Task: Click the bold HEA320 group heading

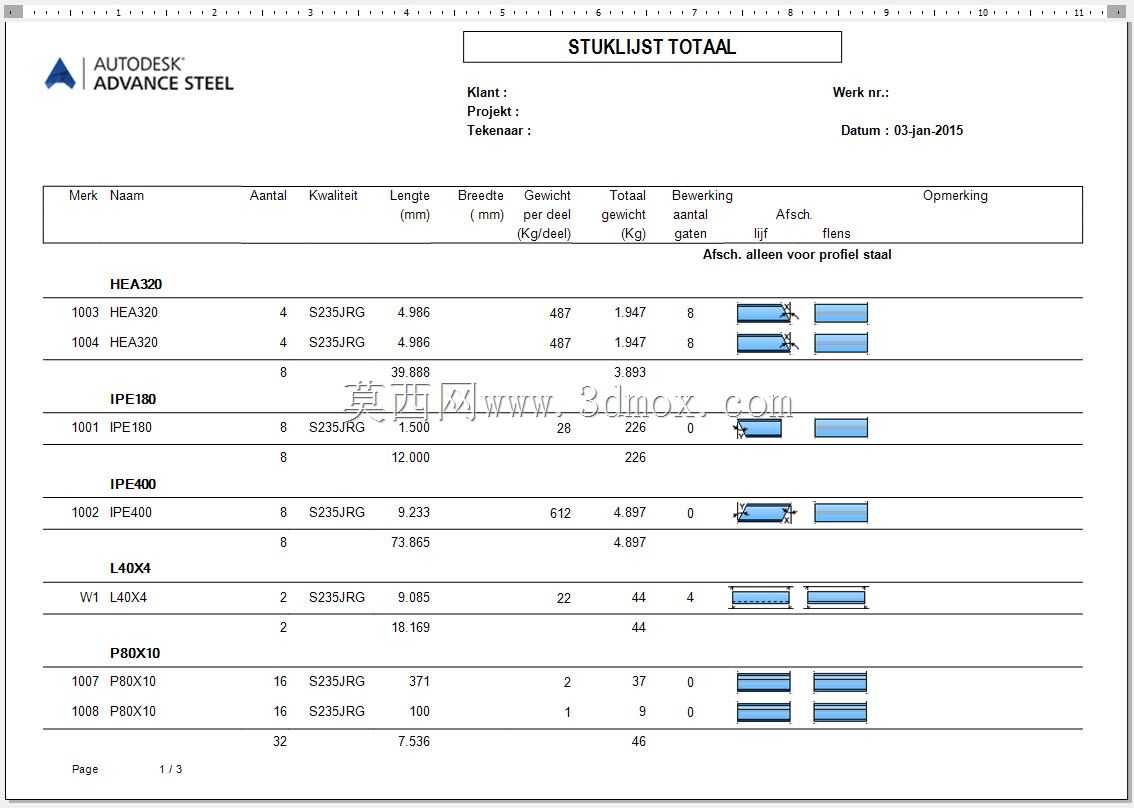Action: [136, 284]
